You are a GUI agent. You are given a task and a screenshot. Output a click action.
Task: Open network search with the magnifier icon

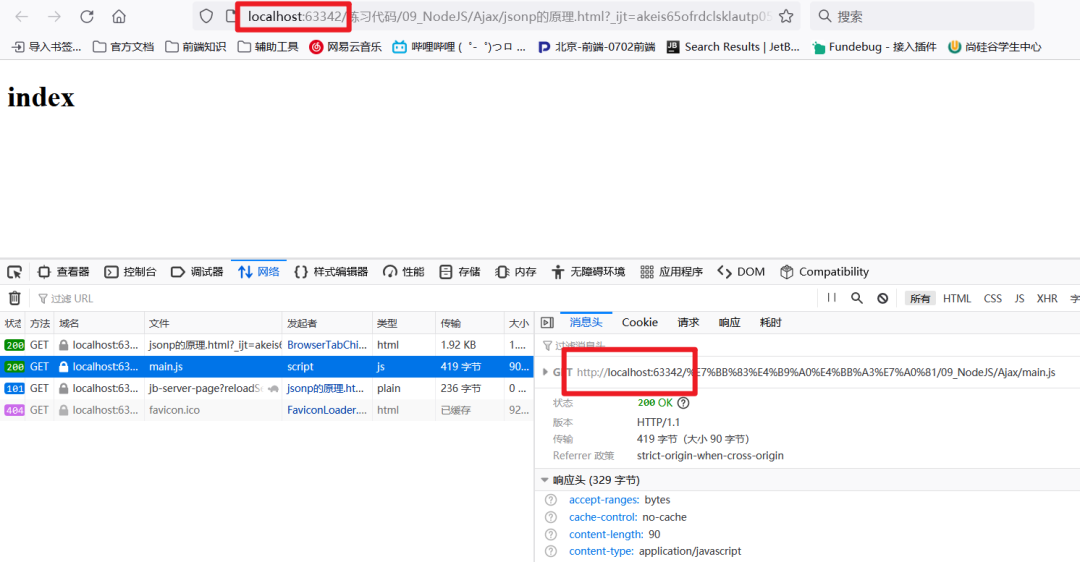857,298
